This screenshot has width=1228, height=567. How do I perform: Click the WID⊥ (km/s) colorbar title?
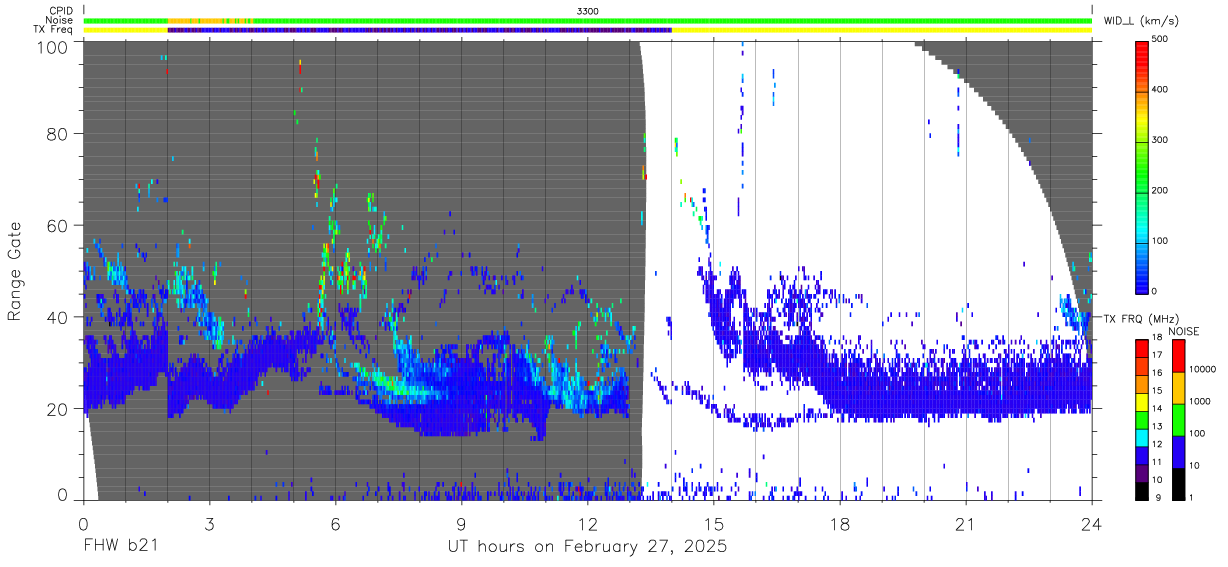[x=1143, y=21]
